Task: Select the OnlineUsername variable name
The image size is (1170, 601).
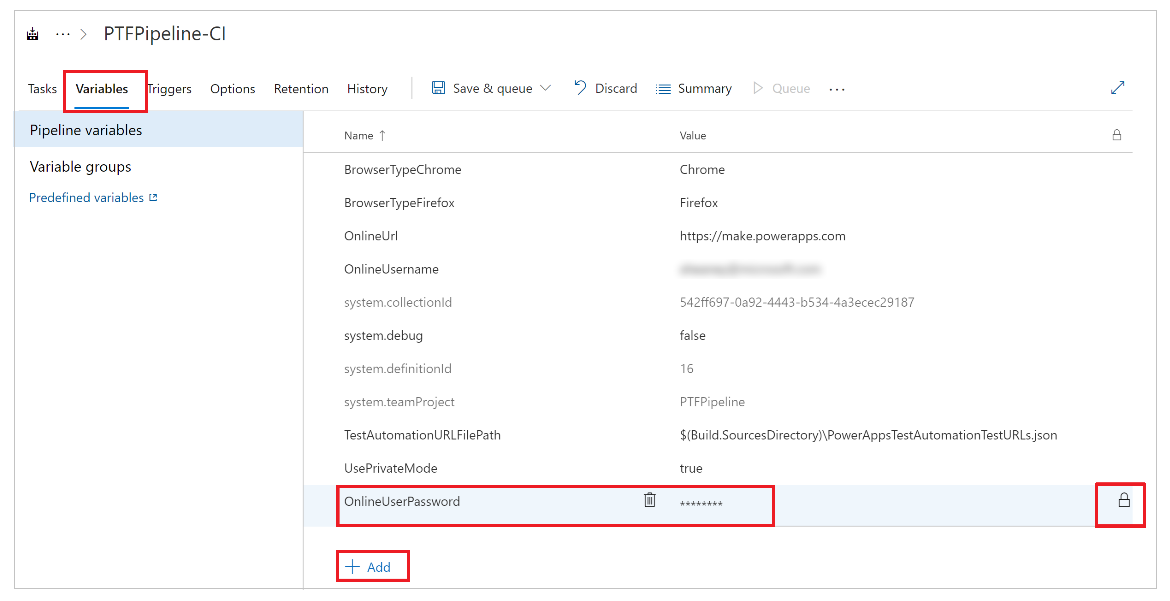Action: (x=391, y=269)
